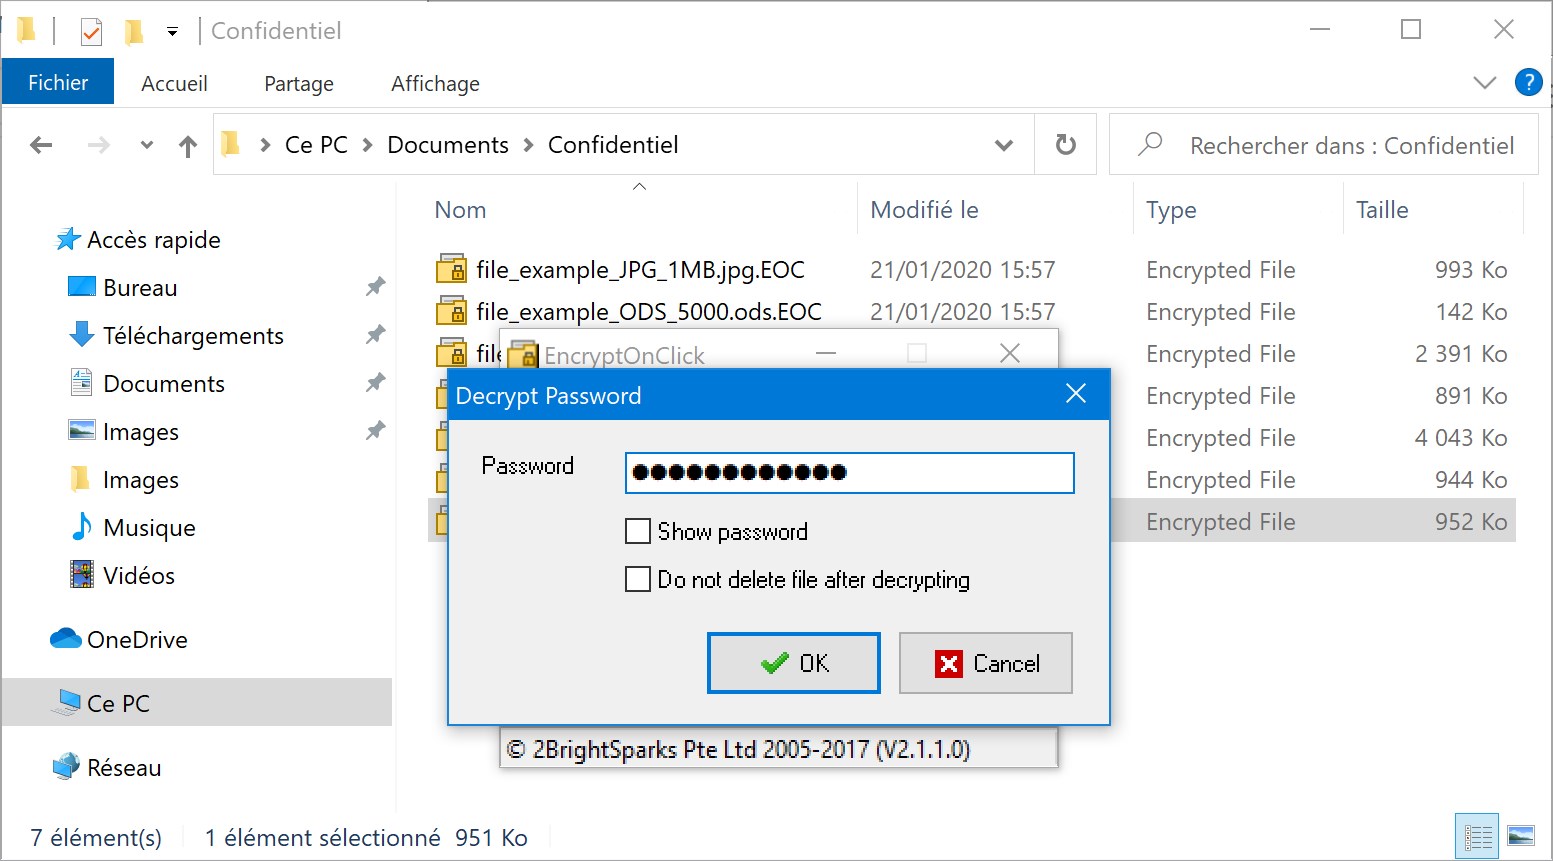Switch to details view icon in status bar
This screenshot has height=861, width=1553.
[x=1477, y=836]
